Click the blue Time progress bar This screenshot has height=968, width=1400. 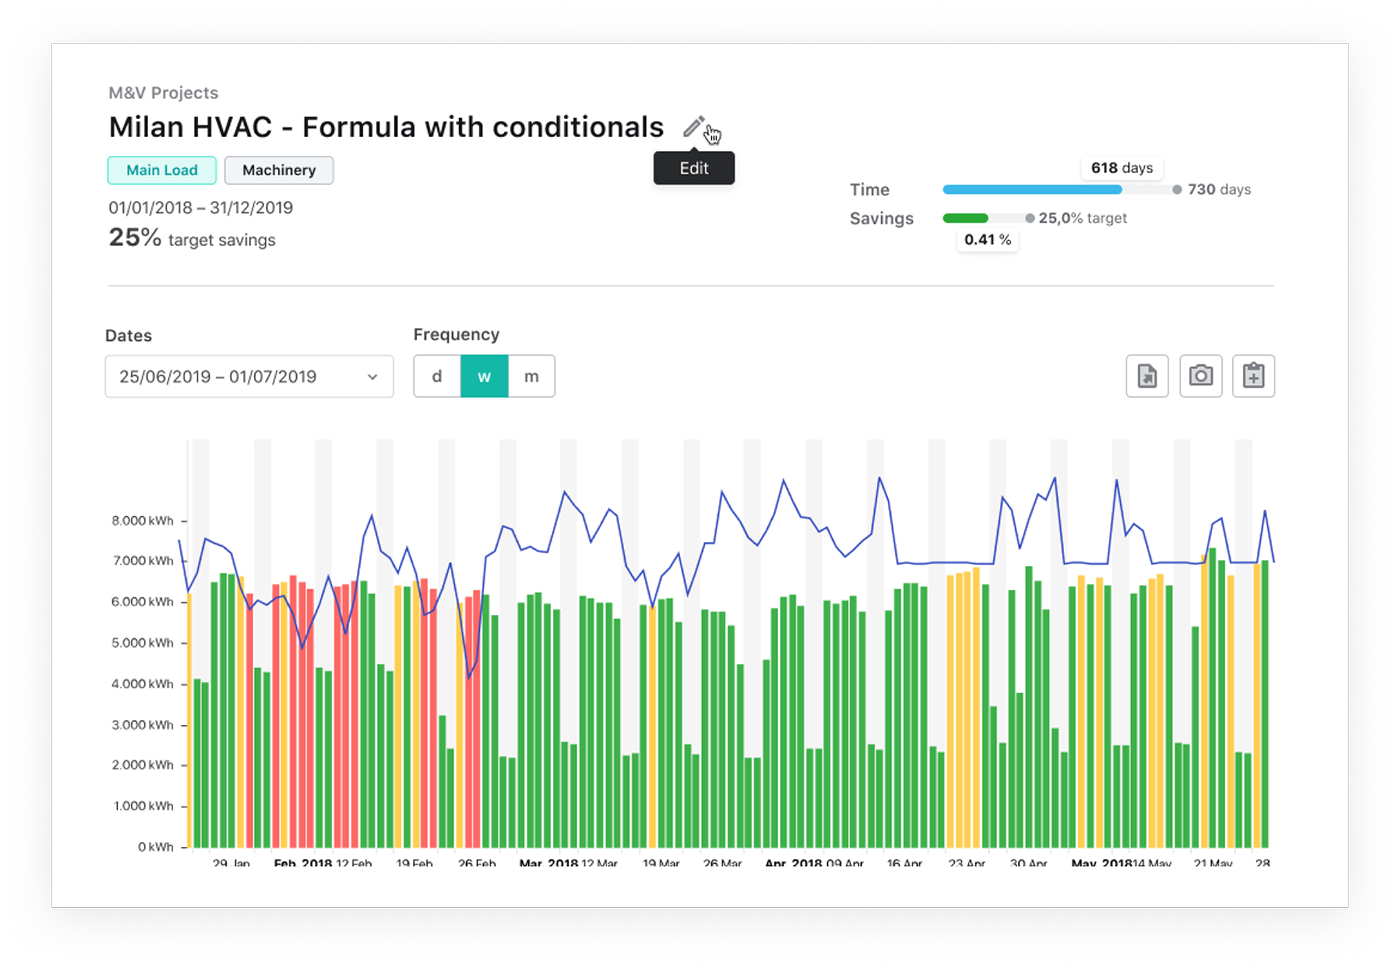pyautogui.click(x=1032, y=189)
